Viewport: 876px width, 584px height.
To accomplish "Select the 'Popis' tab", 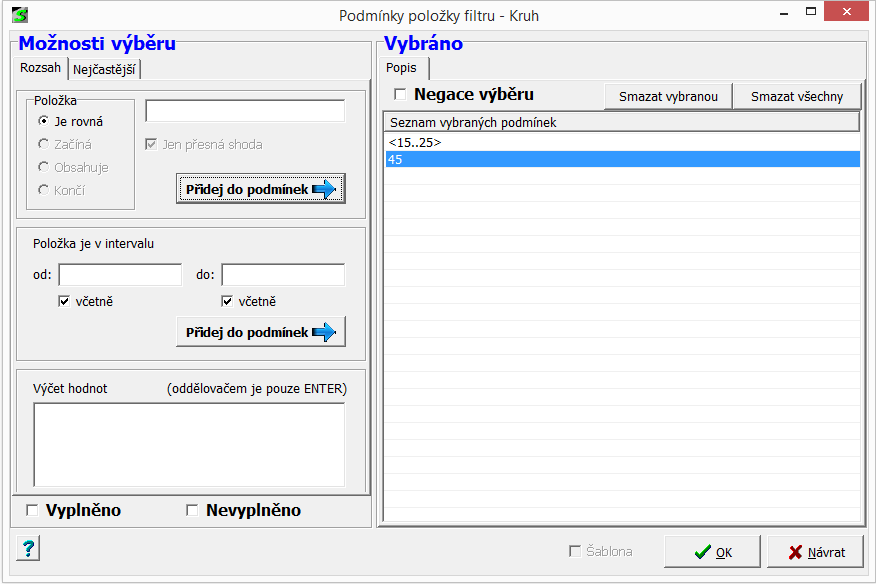I will coord(402,68).
